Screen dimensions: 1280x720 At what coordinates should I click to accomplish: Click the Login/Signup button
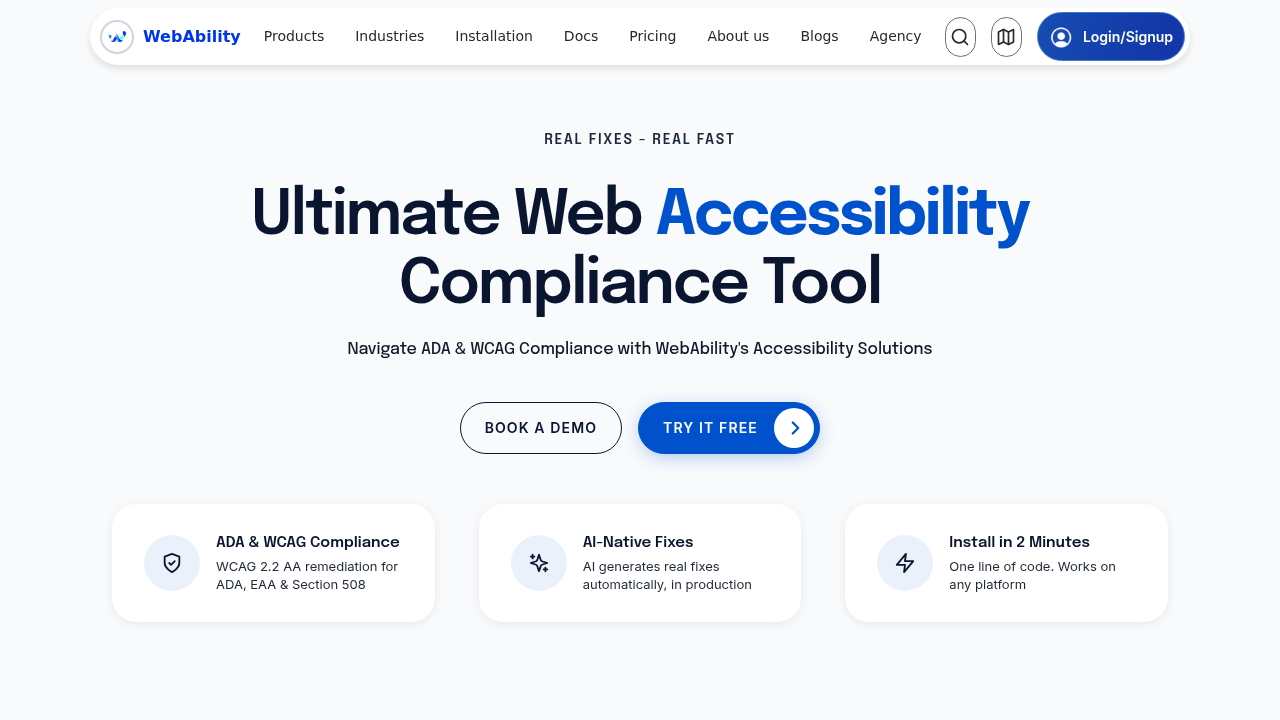coord(1111,37)
